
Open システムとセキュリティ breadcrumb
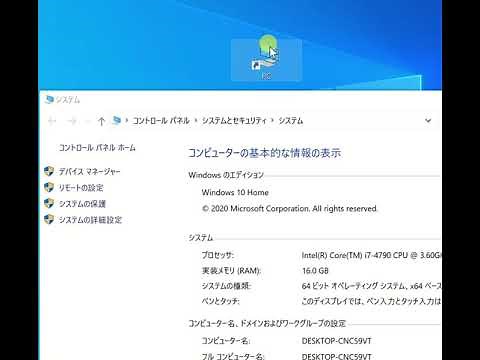(x=234, y=121)
